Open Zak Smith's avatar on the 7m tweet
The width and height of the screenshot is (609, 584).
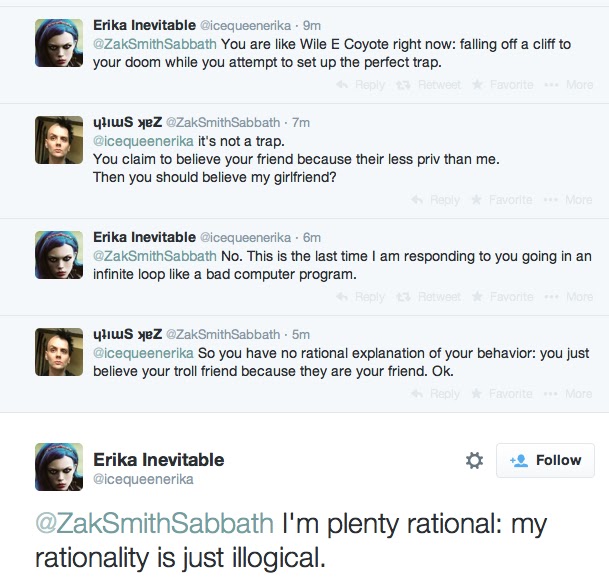tap(59, 140)
